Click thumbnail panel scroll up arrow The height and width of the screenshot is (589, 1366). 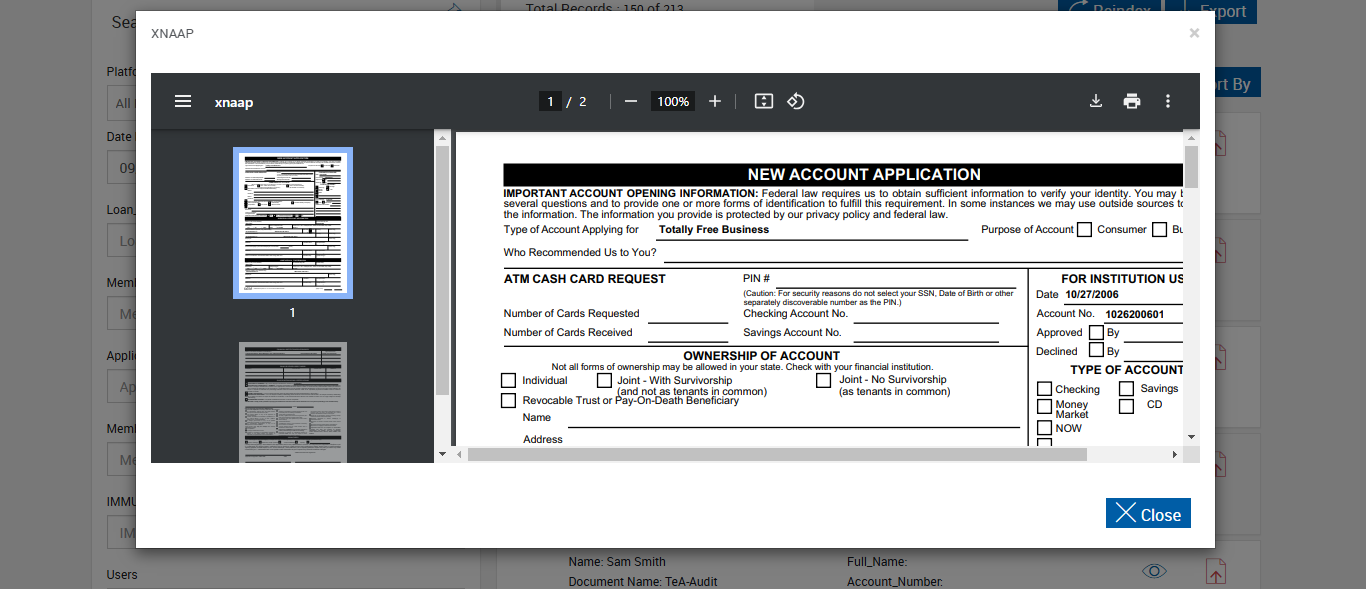click(x=443, y=138)
